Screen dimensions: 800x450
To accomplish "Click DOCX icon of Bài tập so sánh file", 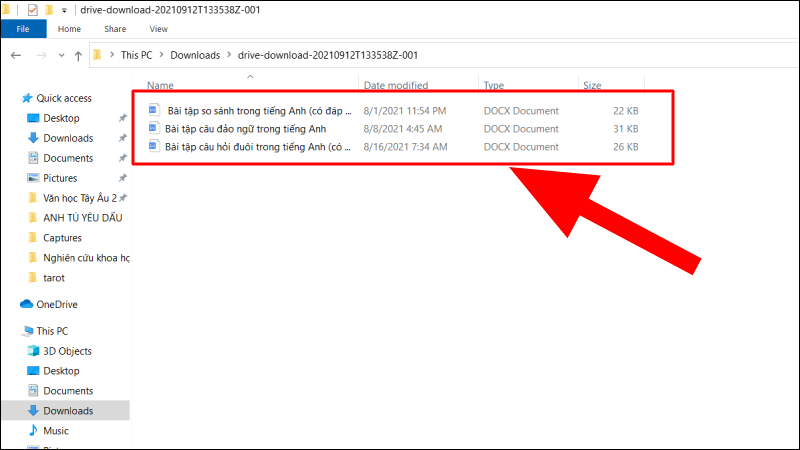I will coord(154,109).
